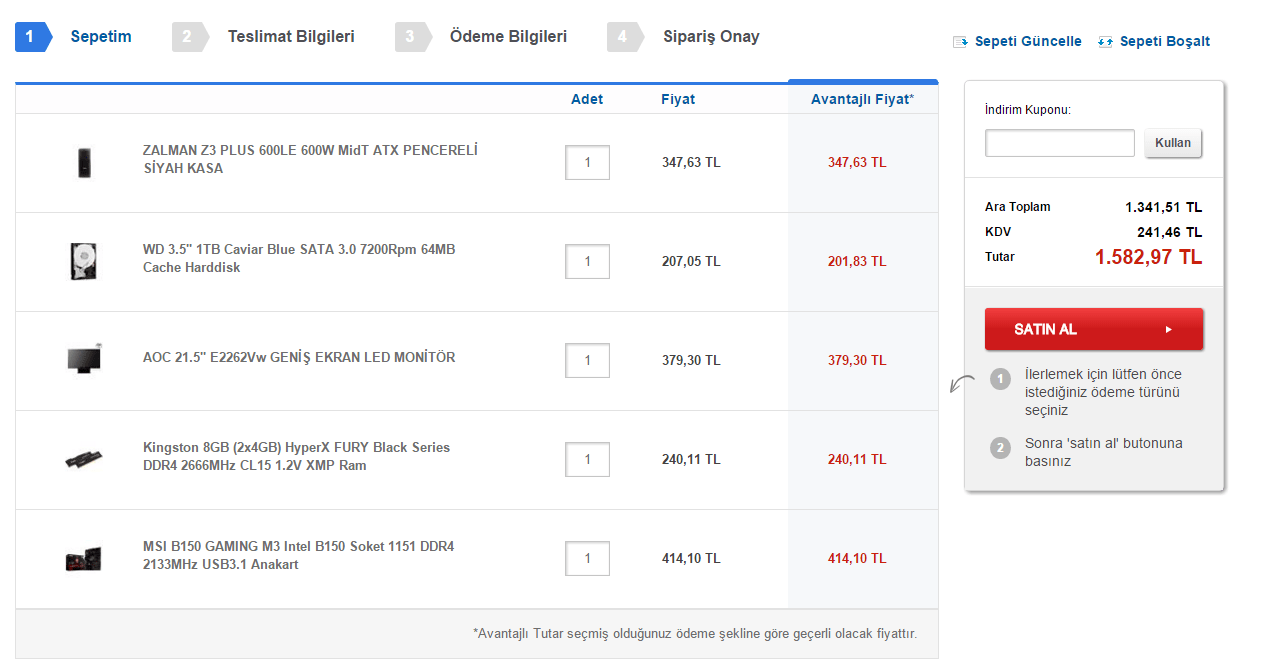Open the Ödeme Bilgileri step
The height and width of the screenshot is (672, 1268).
click(508, 37)
